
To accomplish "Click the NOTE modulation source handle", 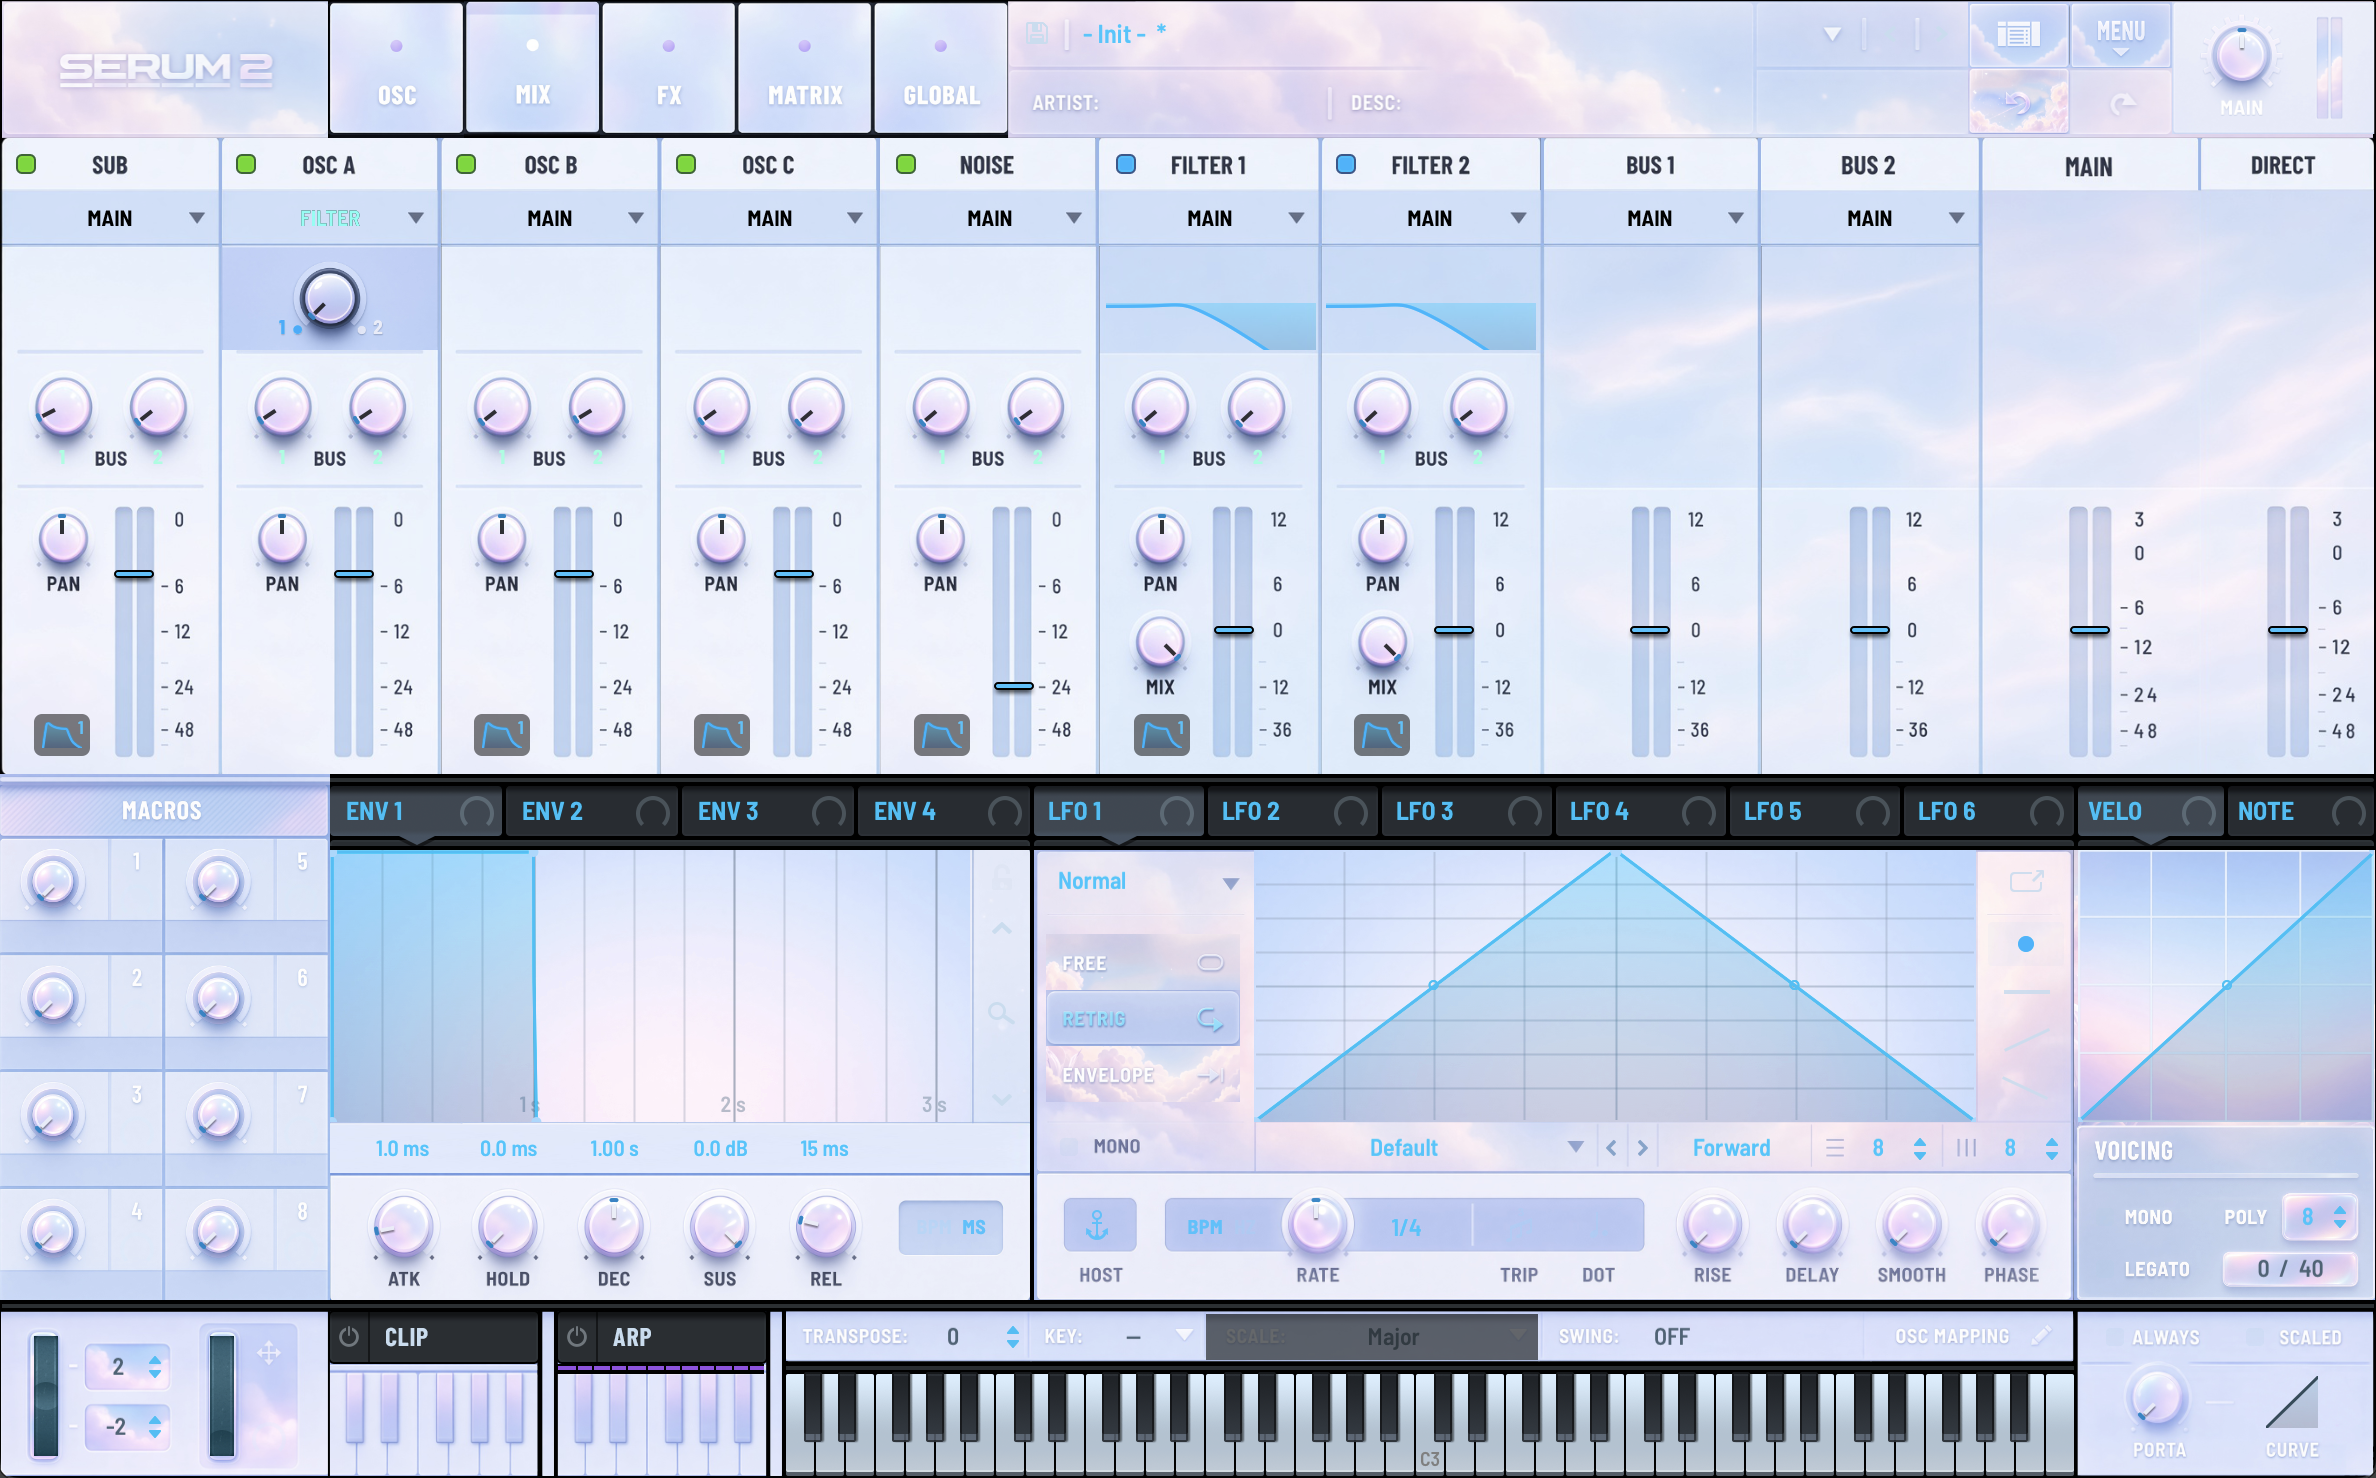I will [2349, 811].
